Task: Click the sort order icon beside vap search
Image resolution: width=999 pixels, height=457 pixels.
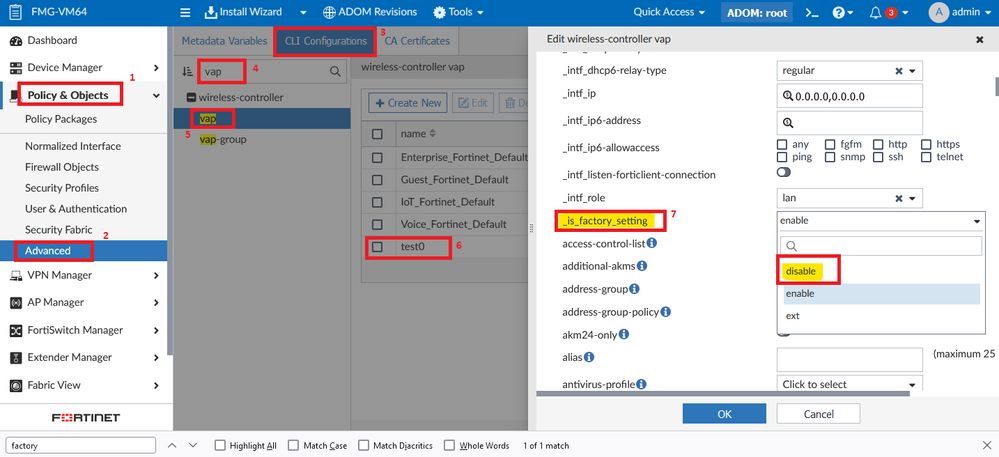Action: point(188,72)
